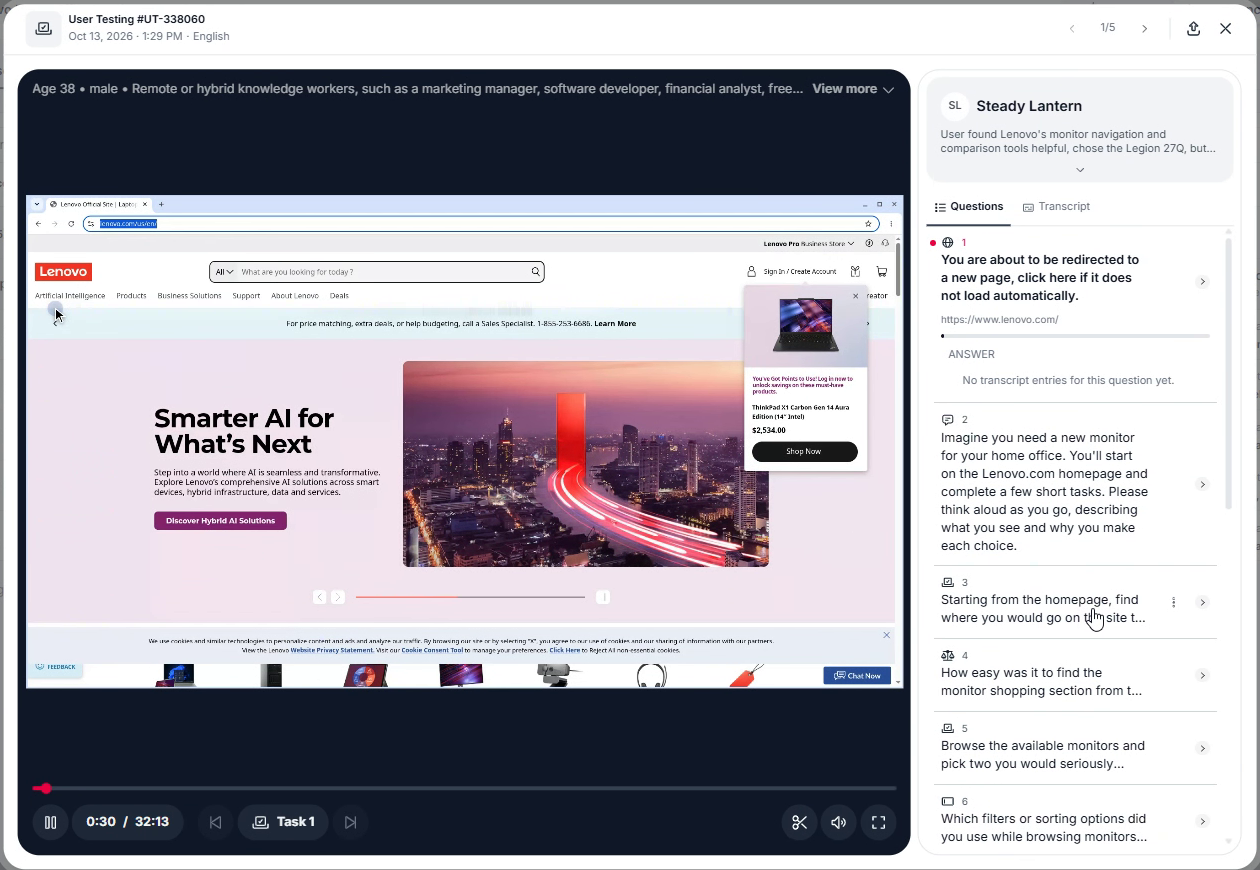
Task: Reload the page in the recorded browser
Action: (x=71, y=224)
